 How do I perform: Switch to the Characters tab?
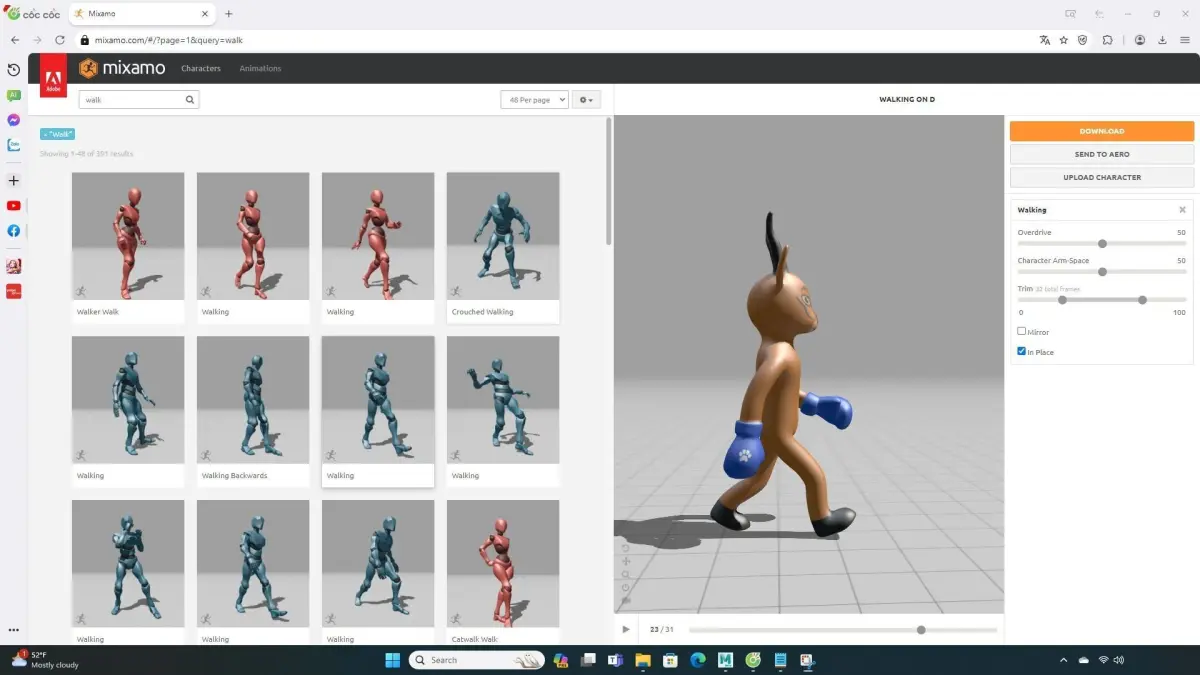tap(201, 68)
